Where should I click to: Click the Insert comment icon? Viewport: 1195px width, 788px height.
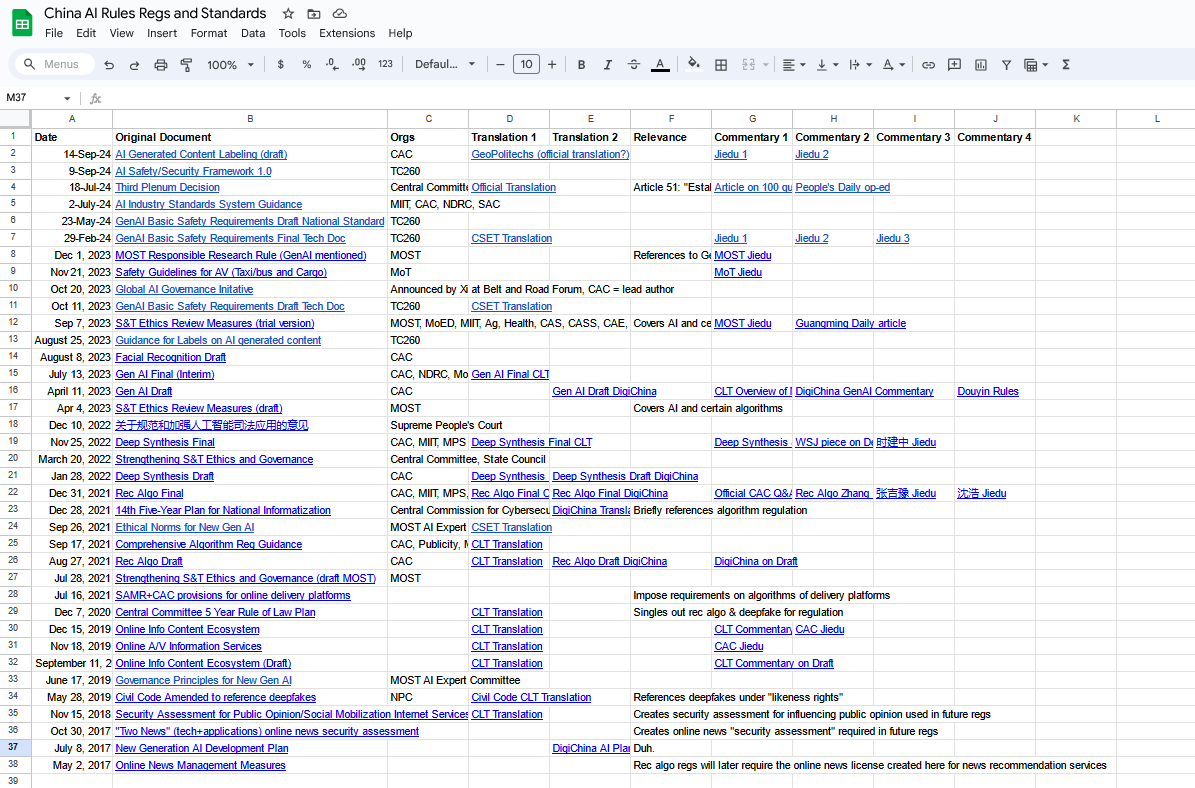point(954,65)
